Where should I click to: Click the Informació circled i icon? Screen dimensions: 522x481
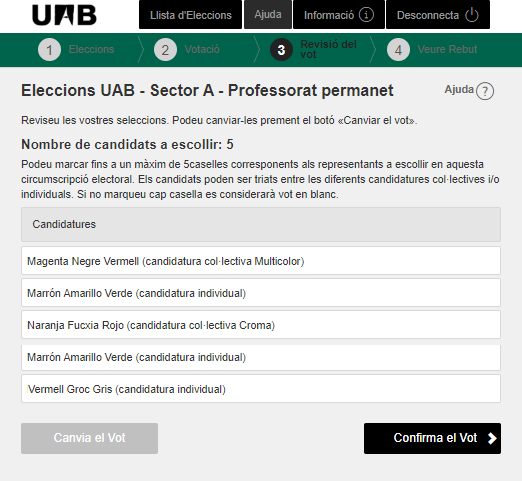point(366,15)
